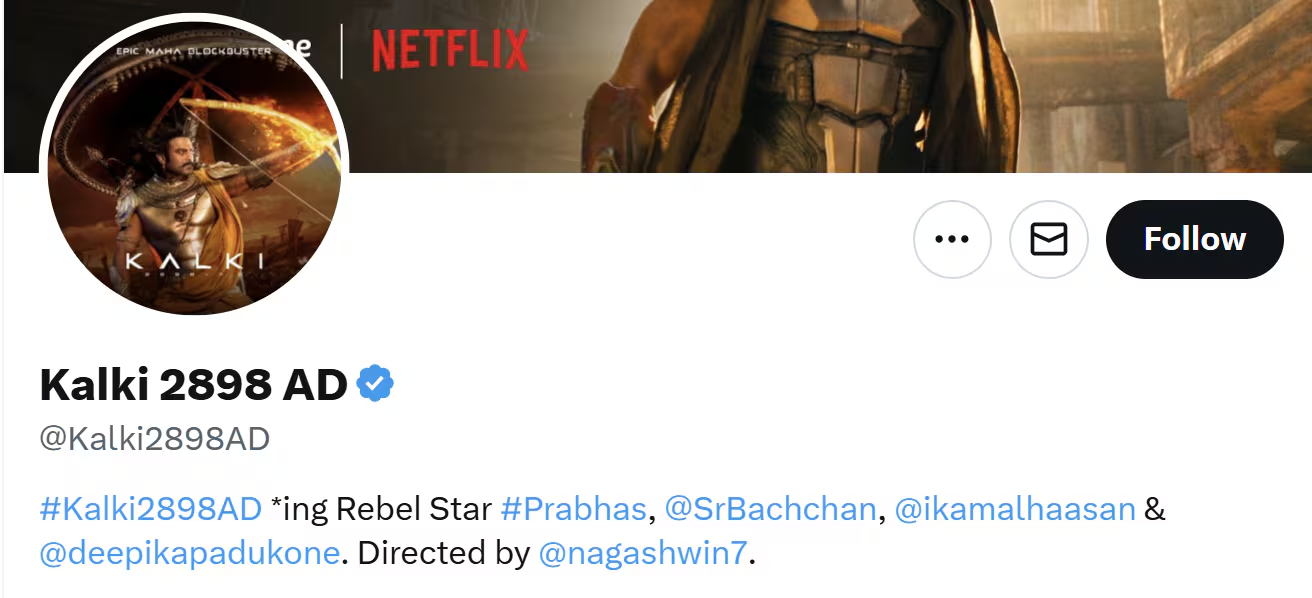1312x598 pixels.
Task: Open the #Kalki2898AD hashtag link
Action: (150, 509)
